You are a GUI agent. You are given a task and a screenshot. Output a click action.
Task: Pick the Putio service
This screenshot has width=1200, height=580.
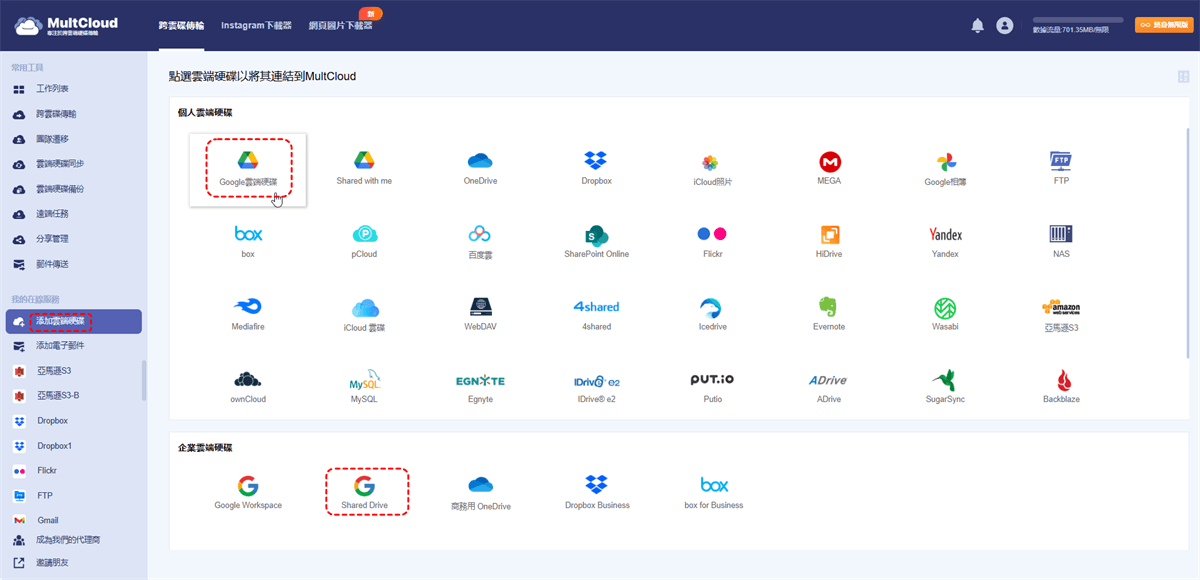(x=712, y=387)
